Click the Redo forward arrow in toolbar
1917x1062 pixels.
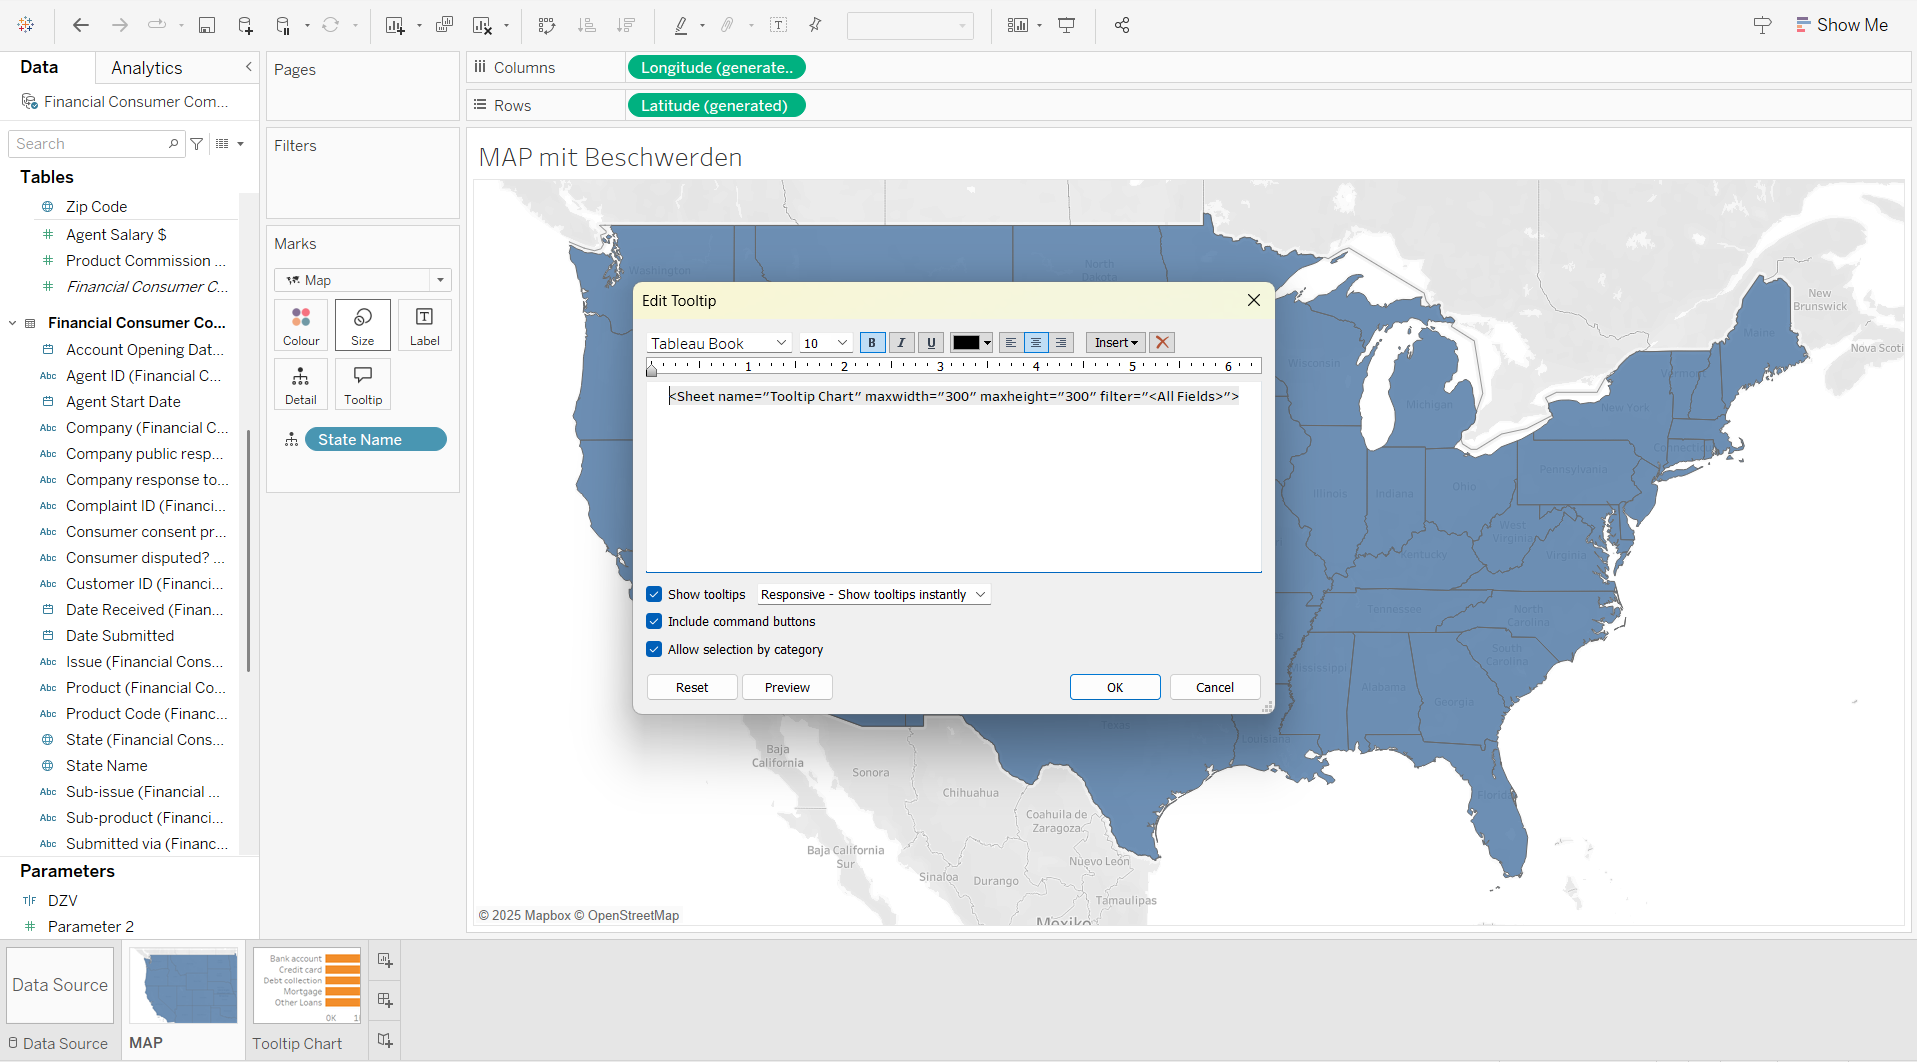(120, 25)
